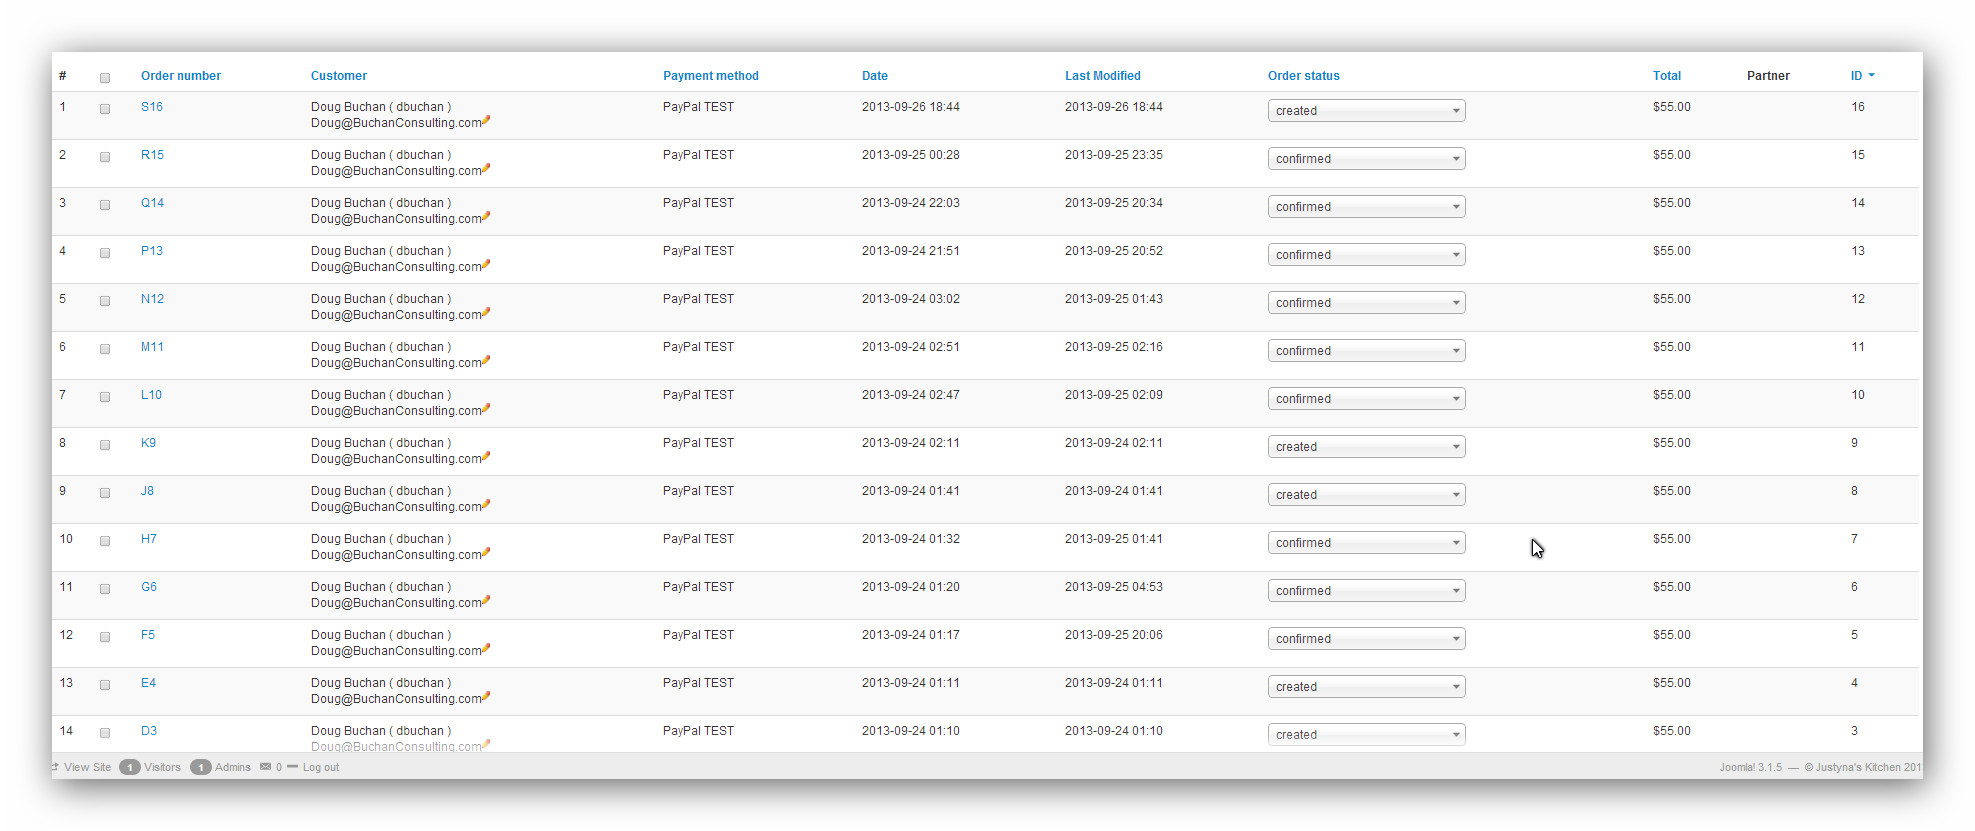
Task: Click the Date column header to sort
Action: tap(875, 76)
